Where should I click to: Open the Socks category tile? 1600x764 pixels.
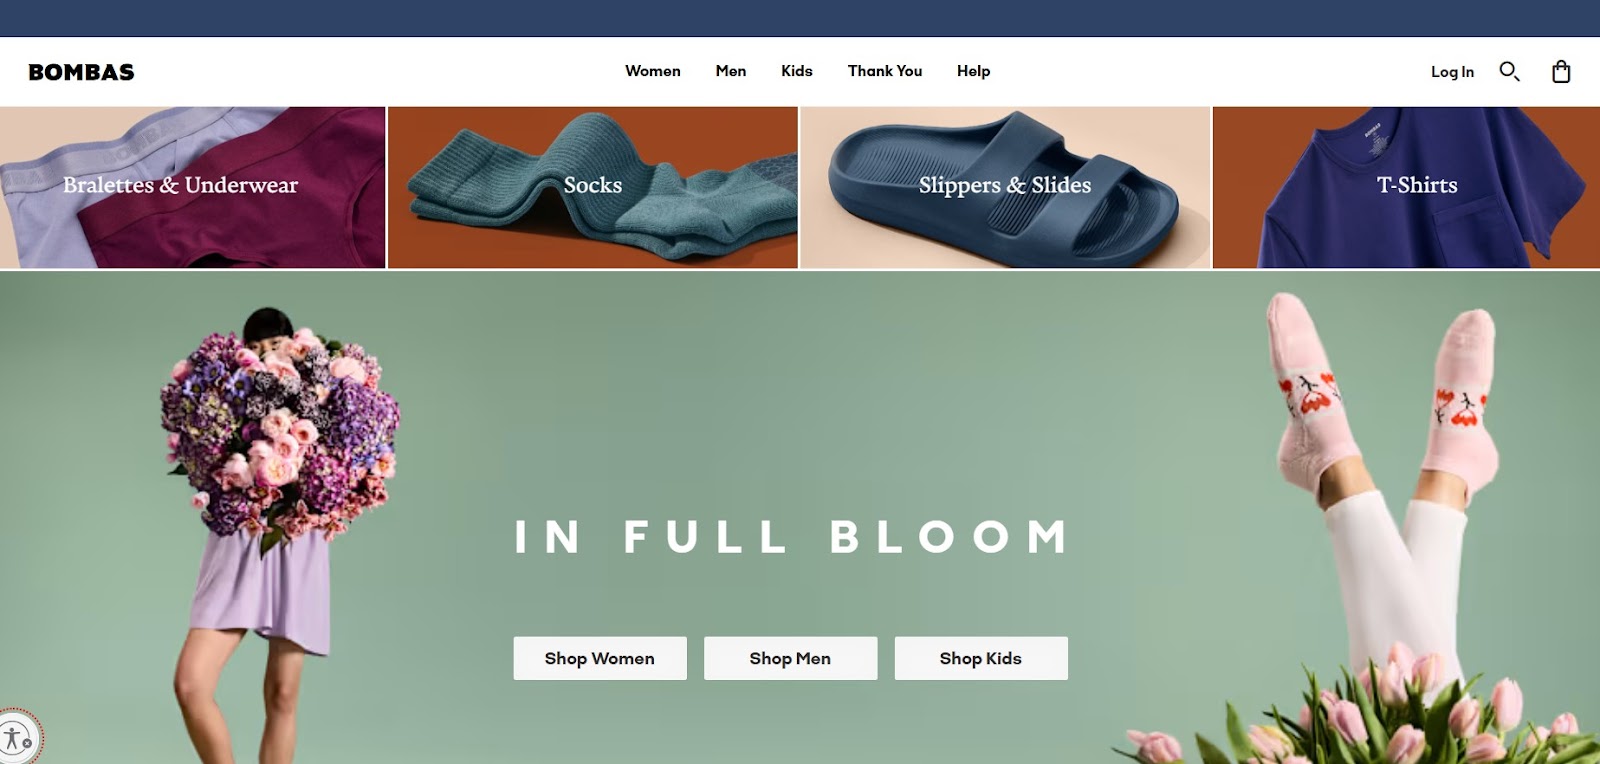pyautogui.click(x=593, y=187)
